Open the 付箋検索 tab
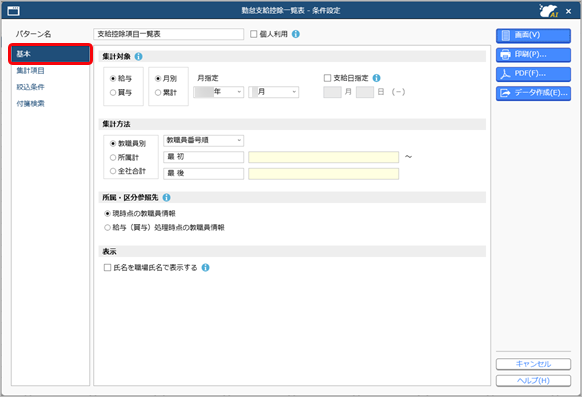Screen dimensions: 582x397 coord(30,104)
